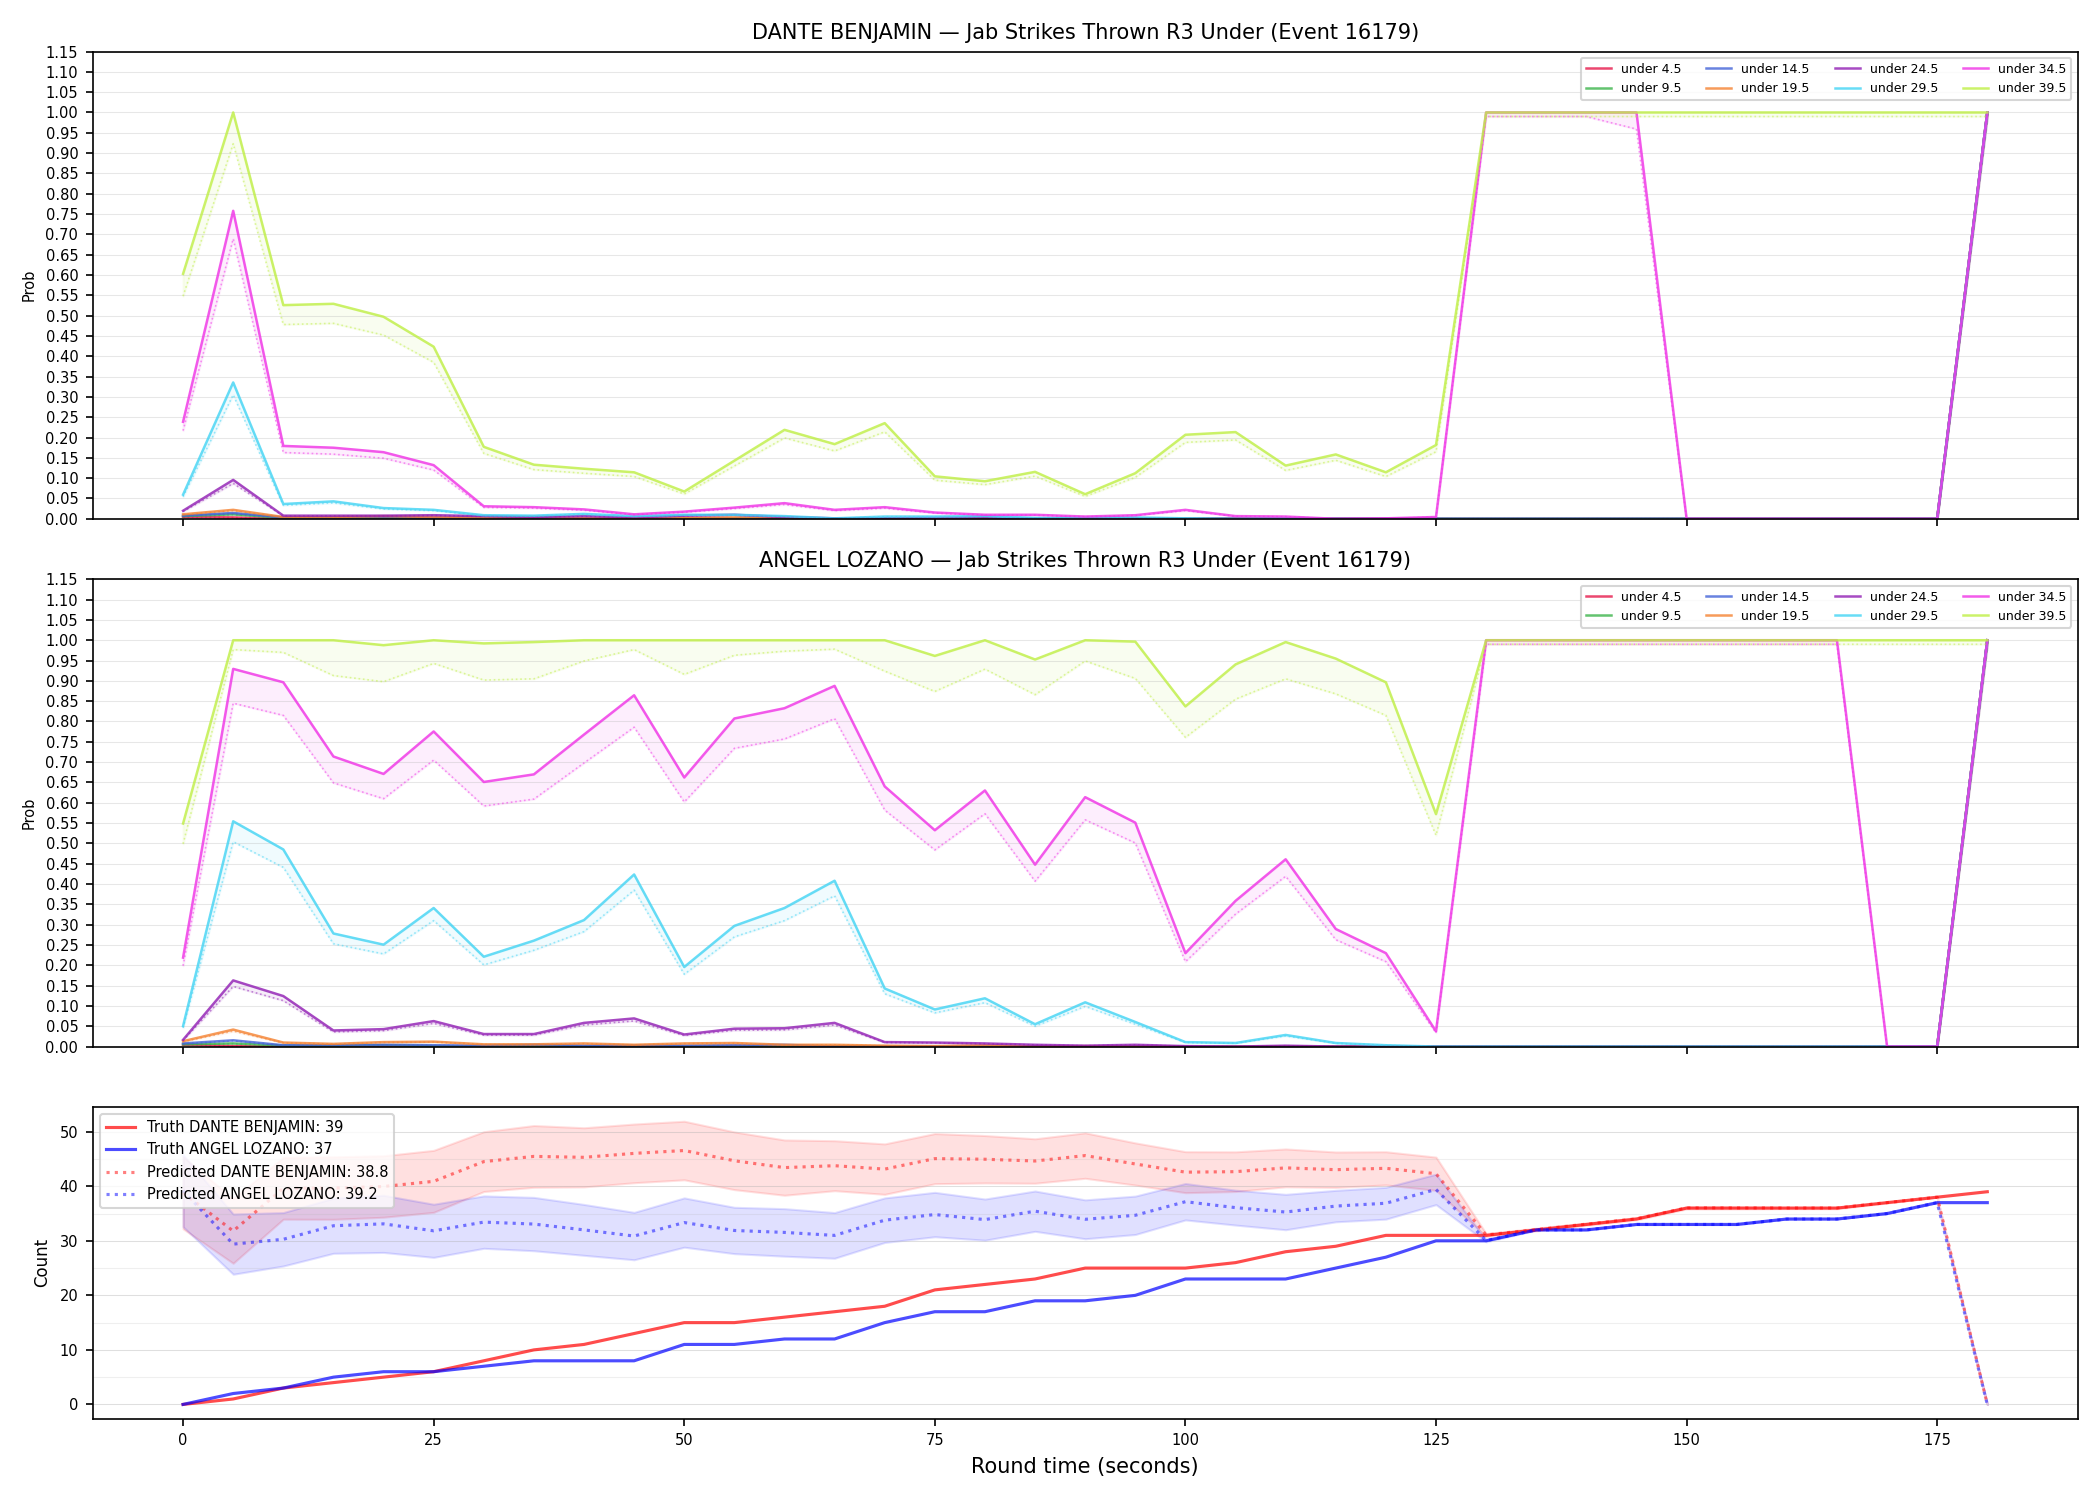The image size is (2100, 1500).
Task: Click x-axis tick label '100'
Action: (x=1185, y=1440)
